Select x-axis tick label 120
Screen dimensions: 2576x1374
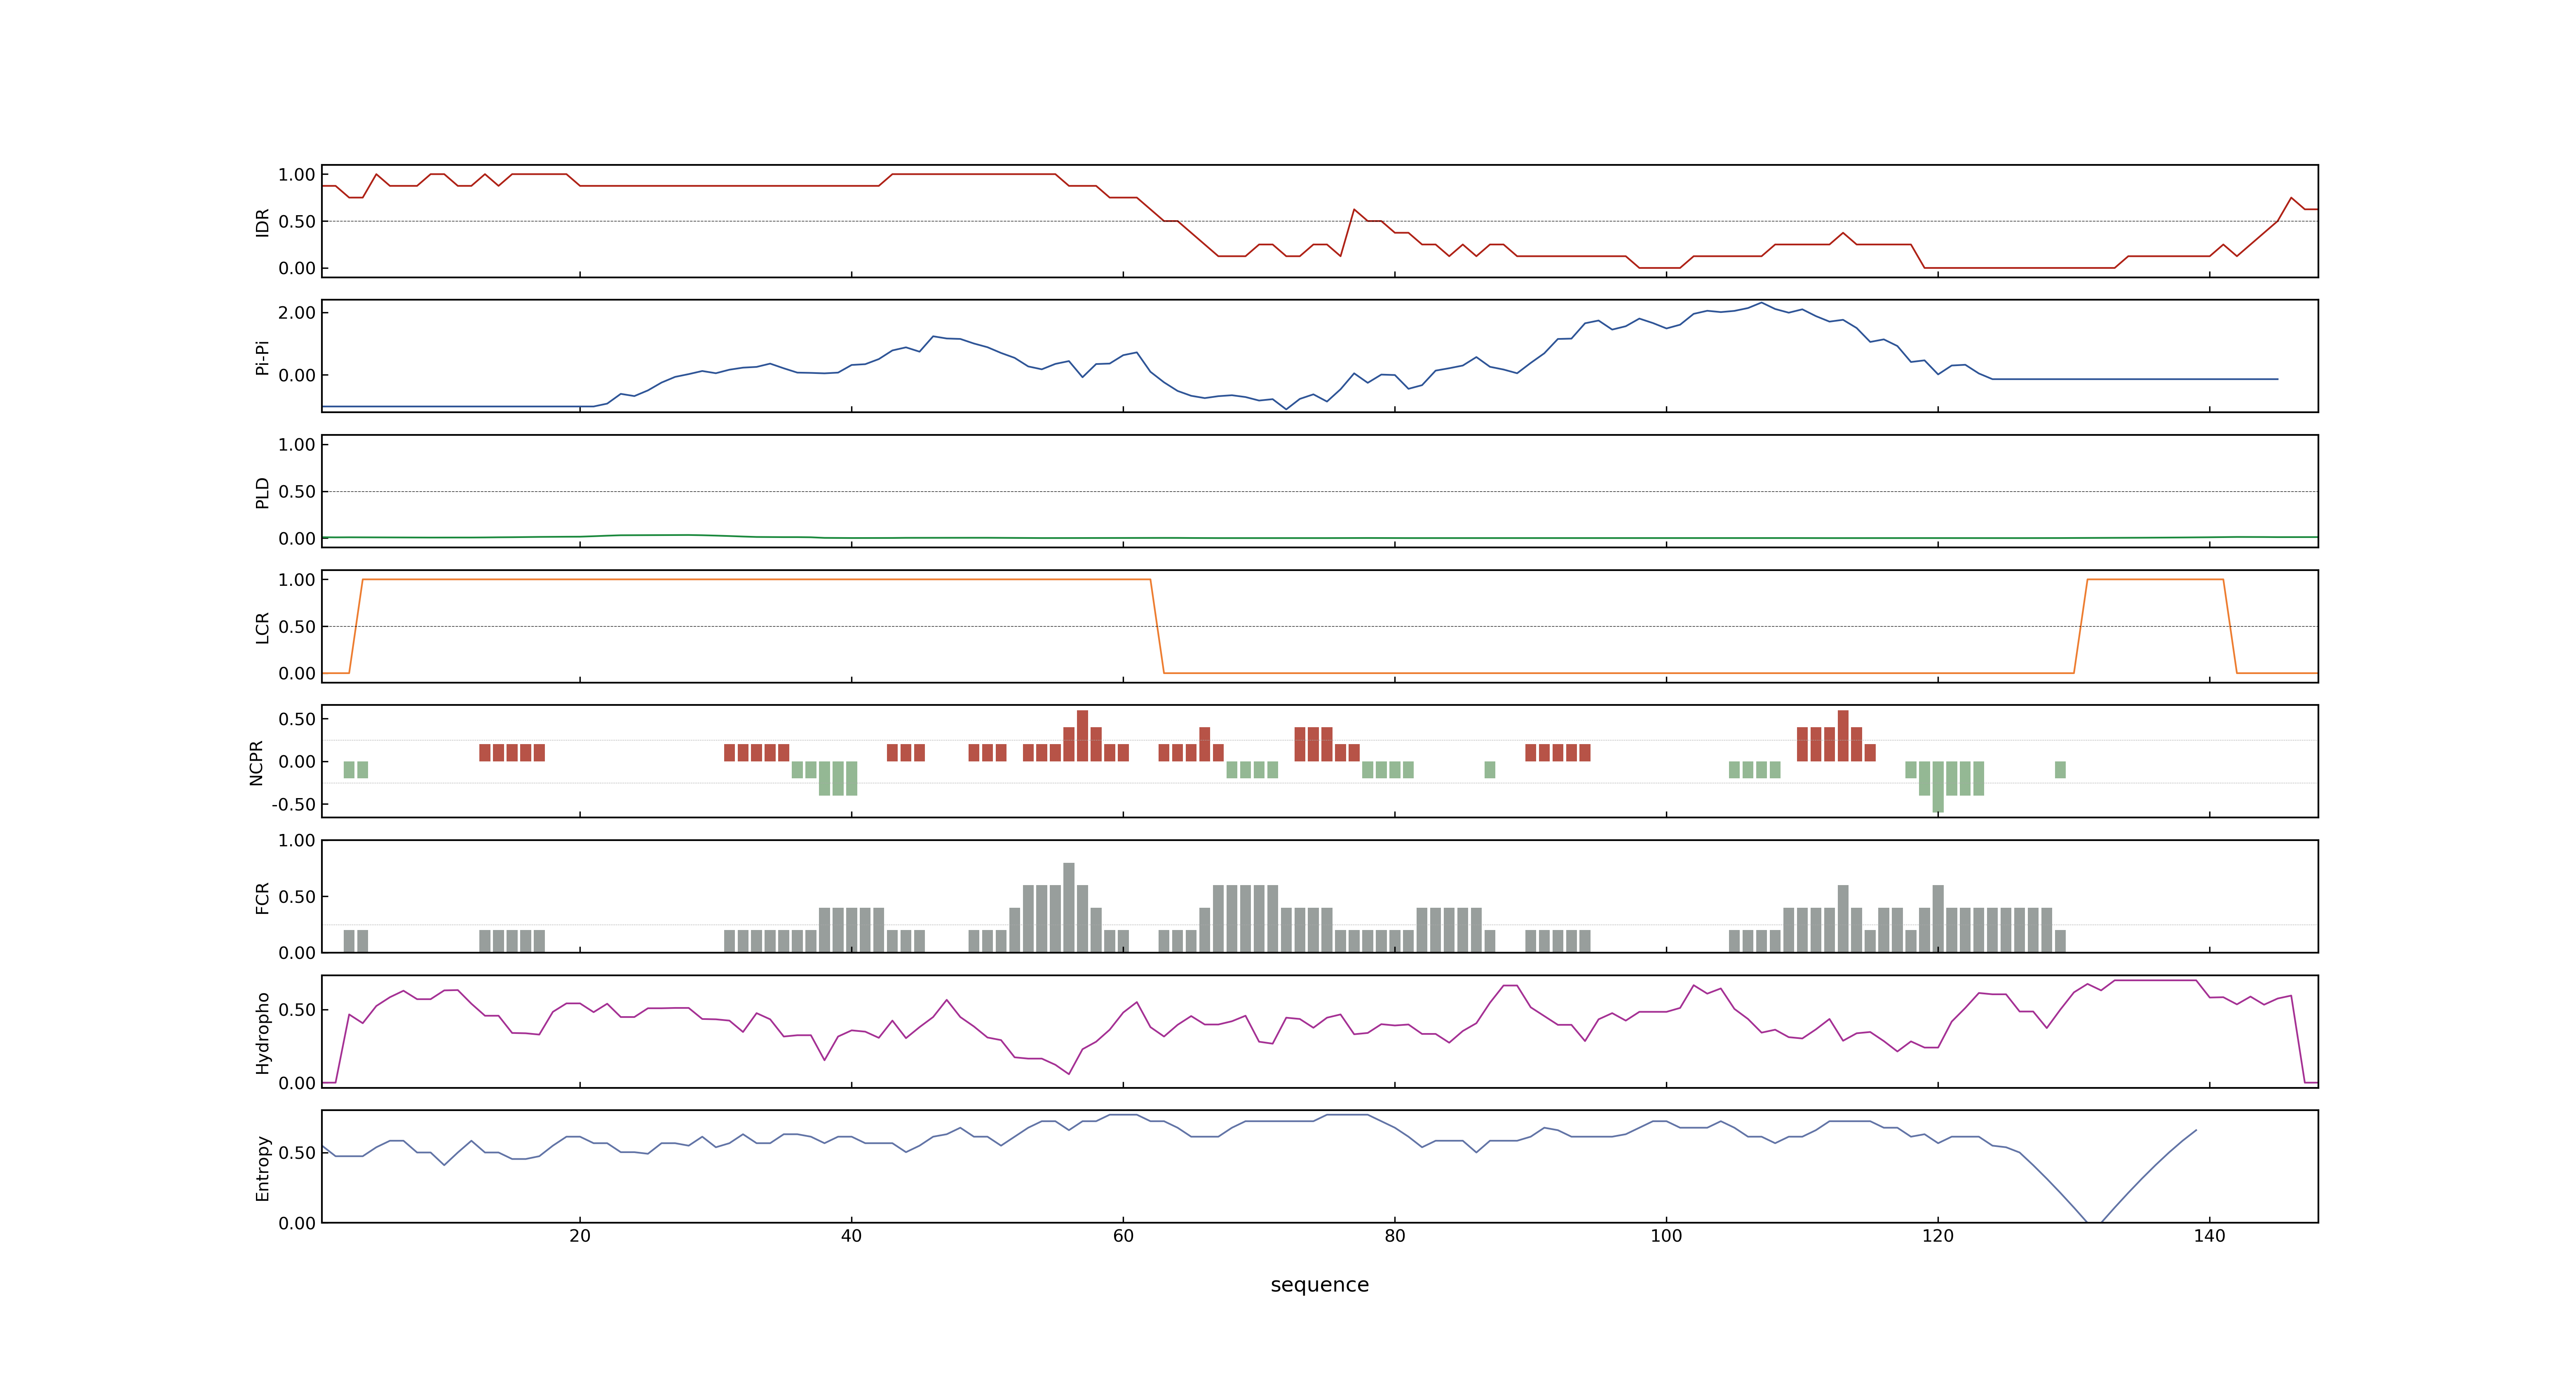pos(1937,1236)
